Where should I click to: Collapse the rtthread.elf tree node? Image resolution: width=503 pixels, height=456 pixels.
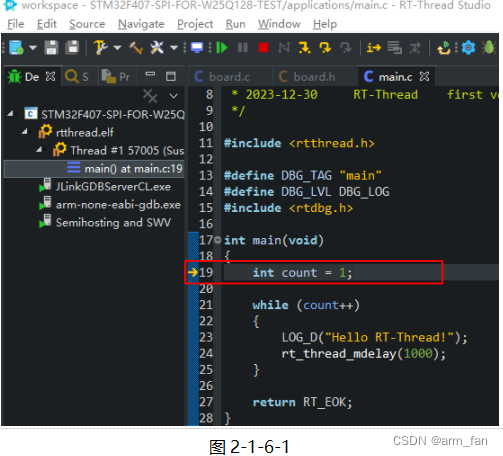(24, 132)
